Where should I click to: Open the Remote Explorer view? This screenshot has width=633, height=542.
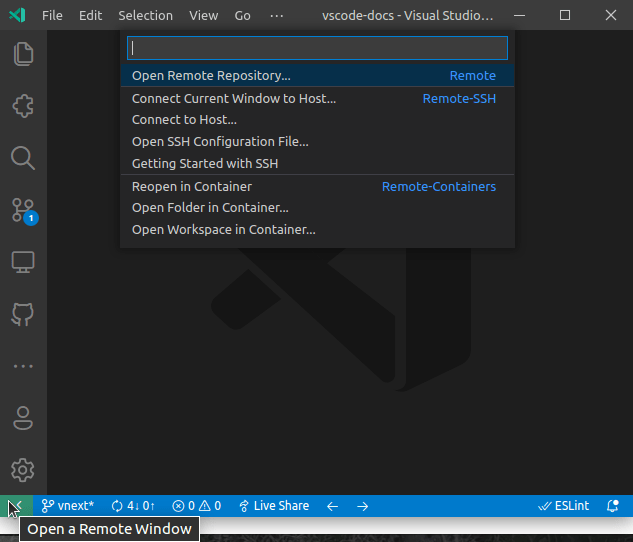pos(23,262)
